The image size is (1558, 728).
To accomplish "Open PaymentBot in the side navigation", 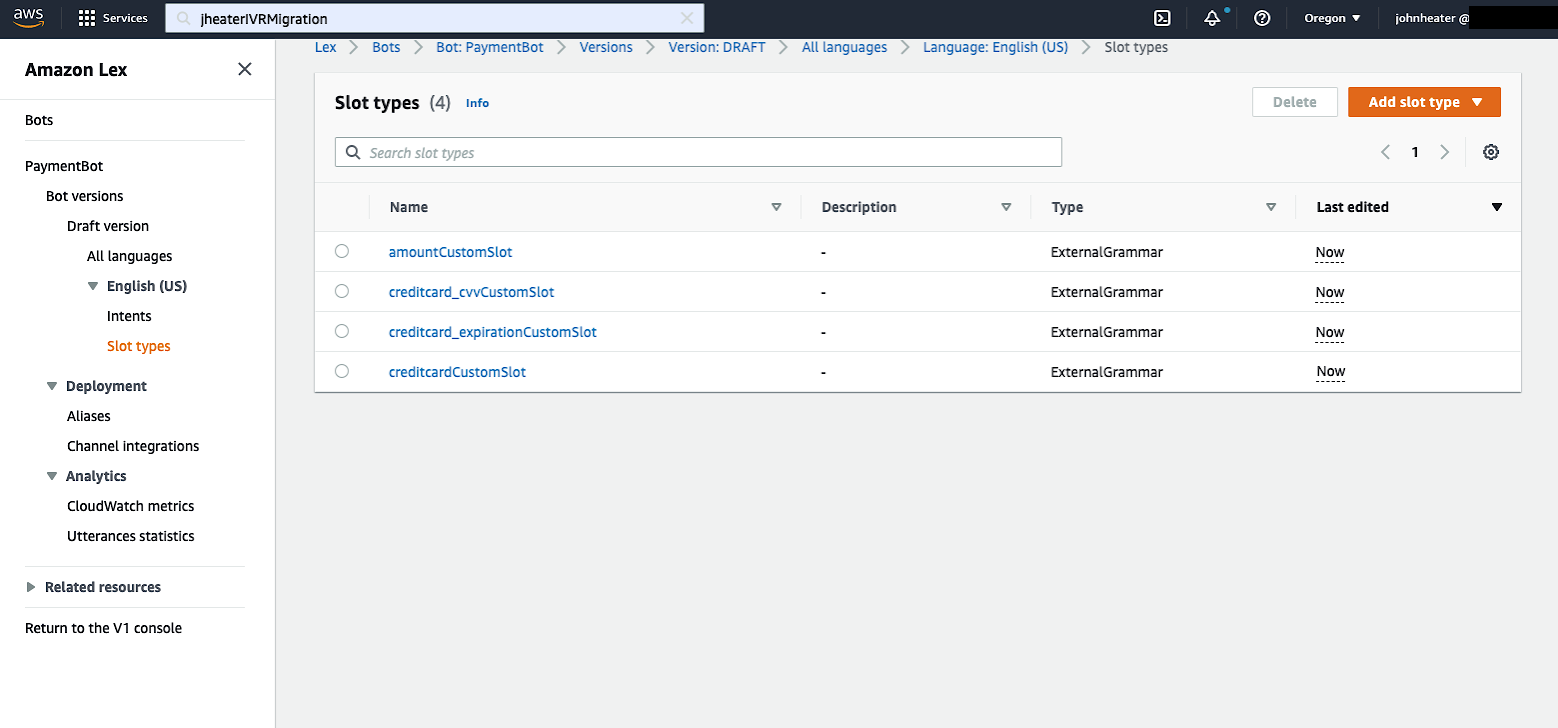I will [64, 166].
